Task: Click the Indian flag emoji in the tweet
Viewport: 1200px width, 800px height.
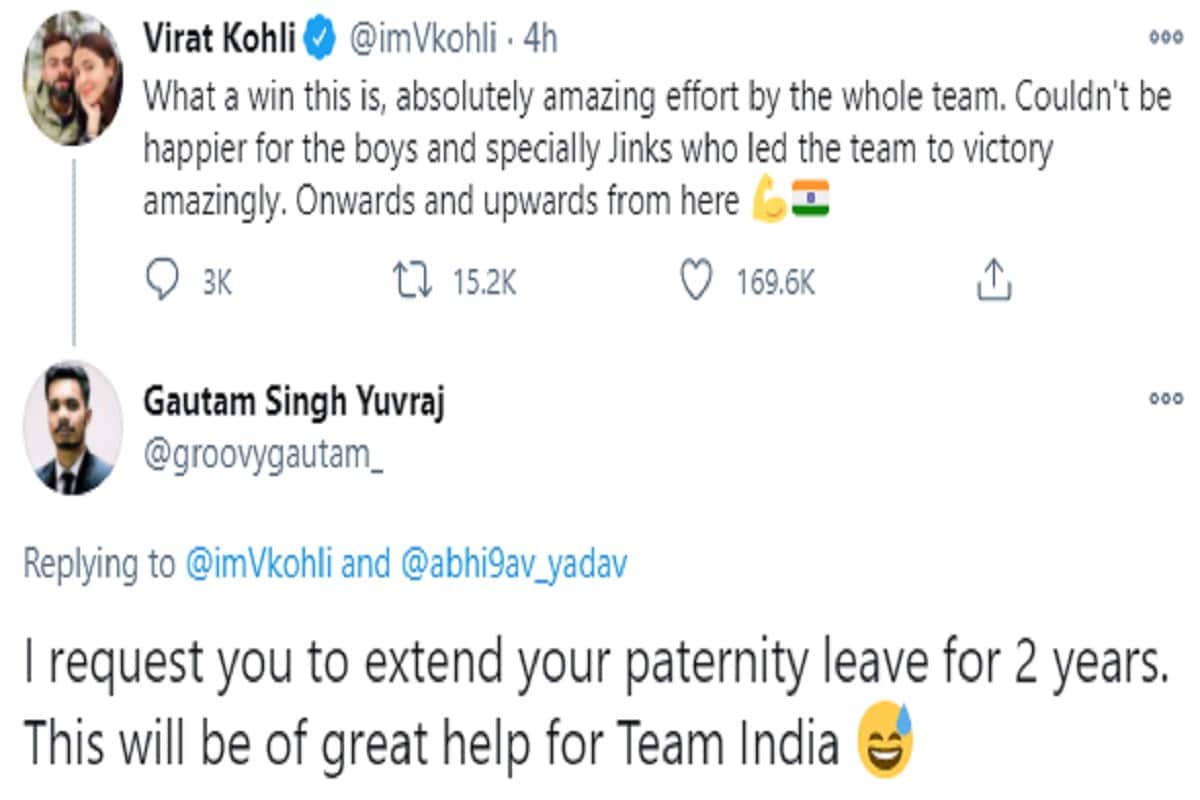Action: (810, 201)
